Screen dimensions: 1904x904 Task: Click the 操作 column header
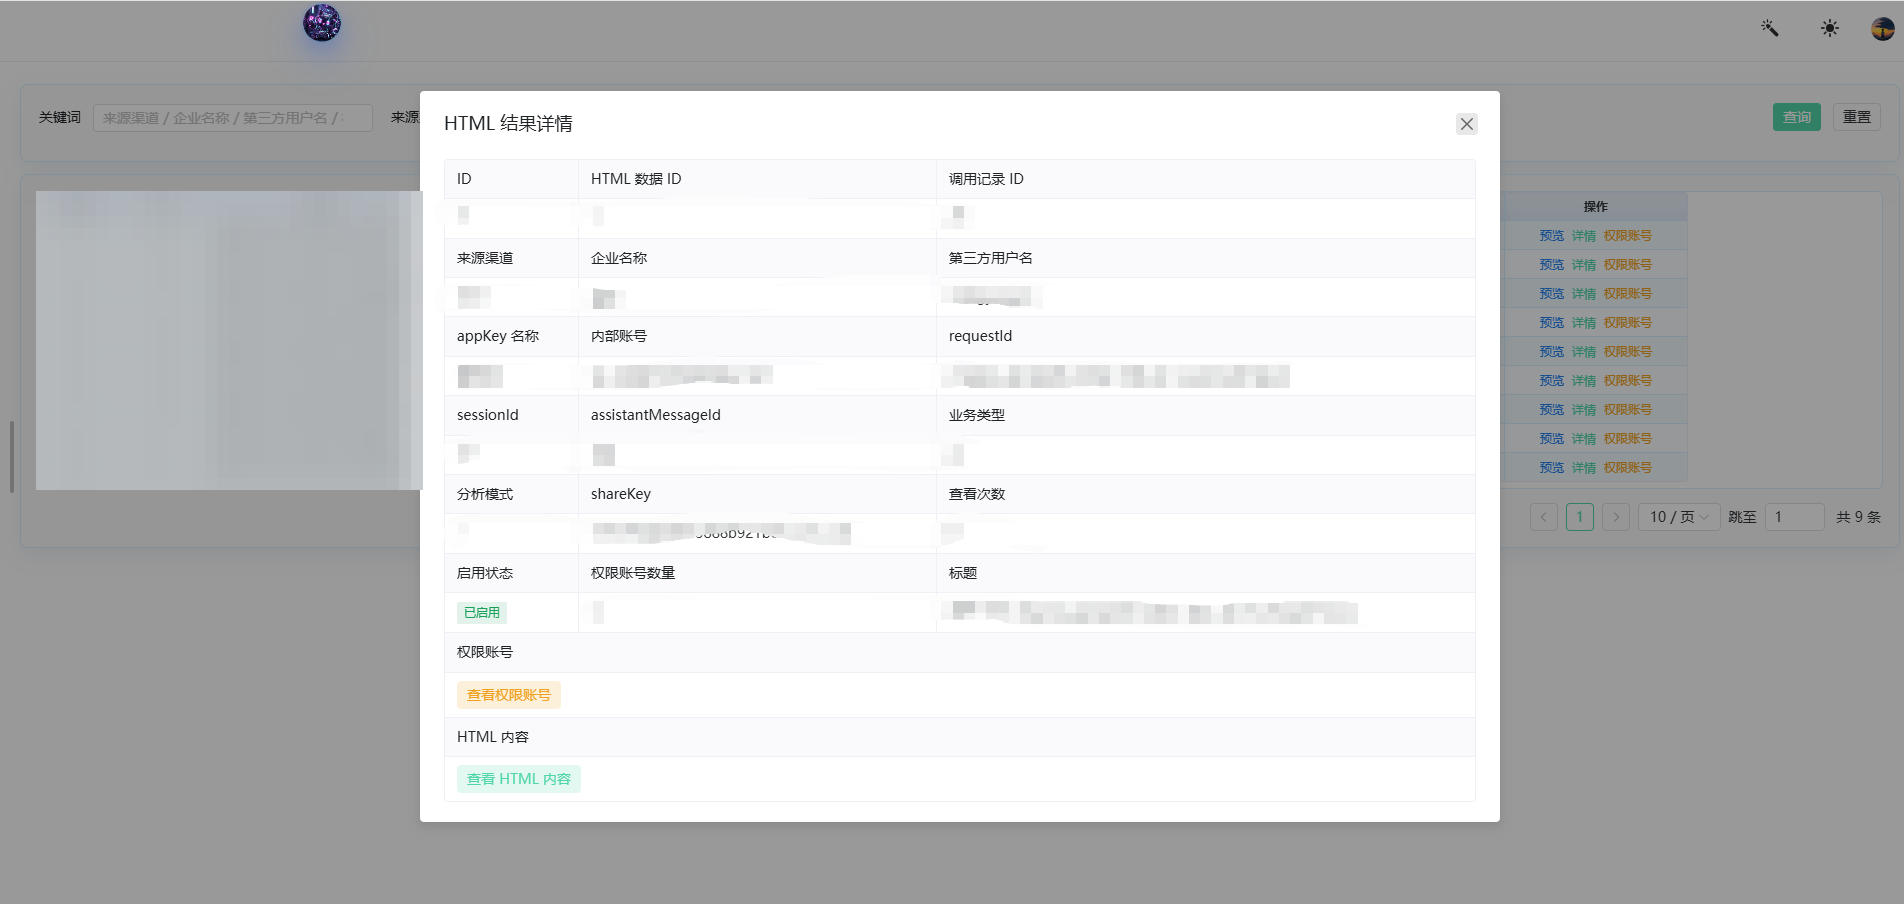1596,207
